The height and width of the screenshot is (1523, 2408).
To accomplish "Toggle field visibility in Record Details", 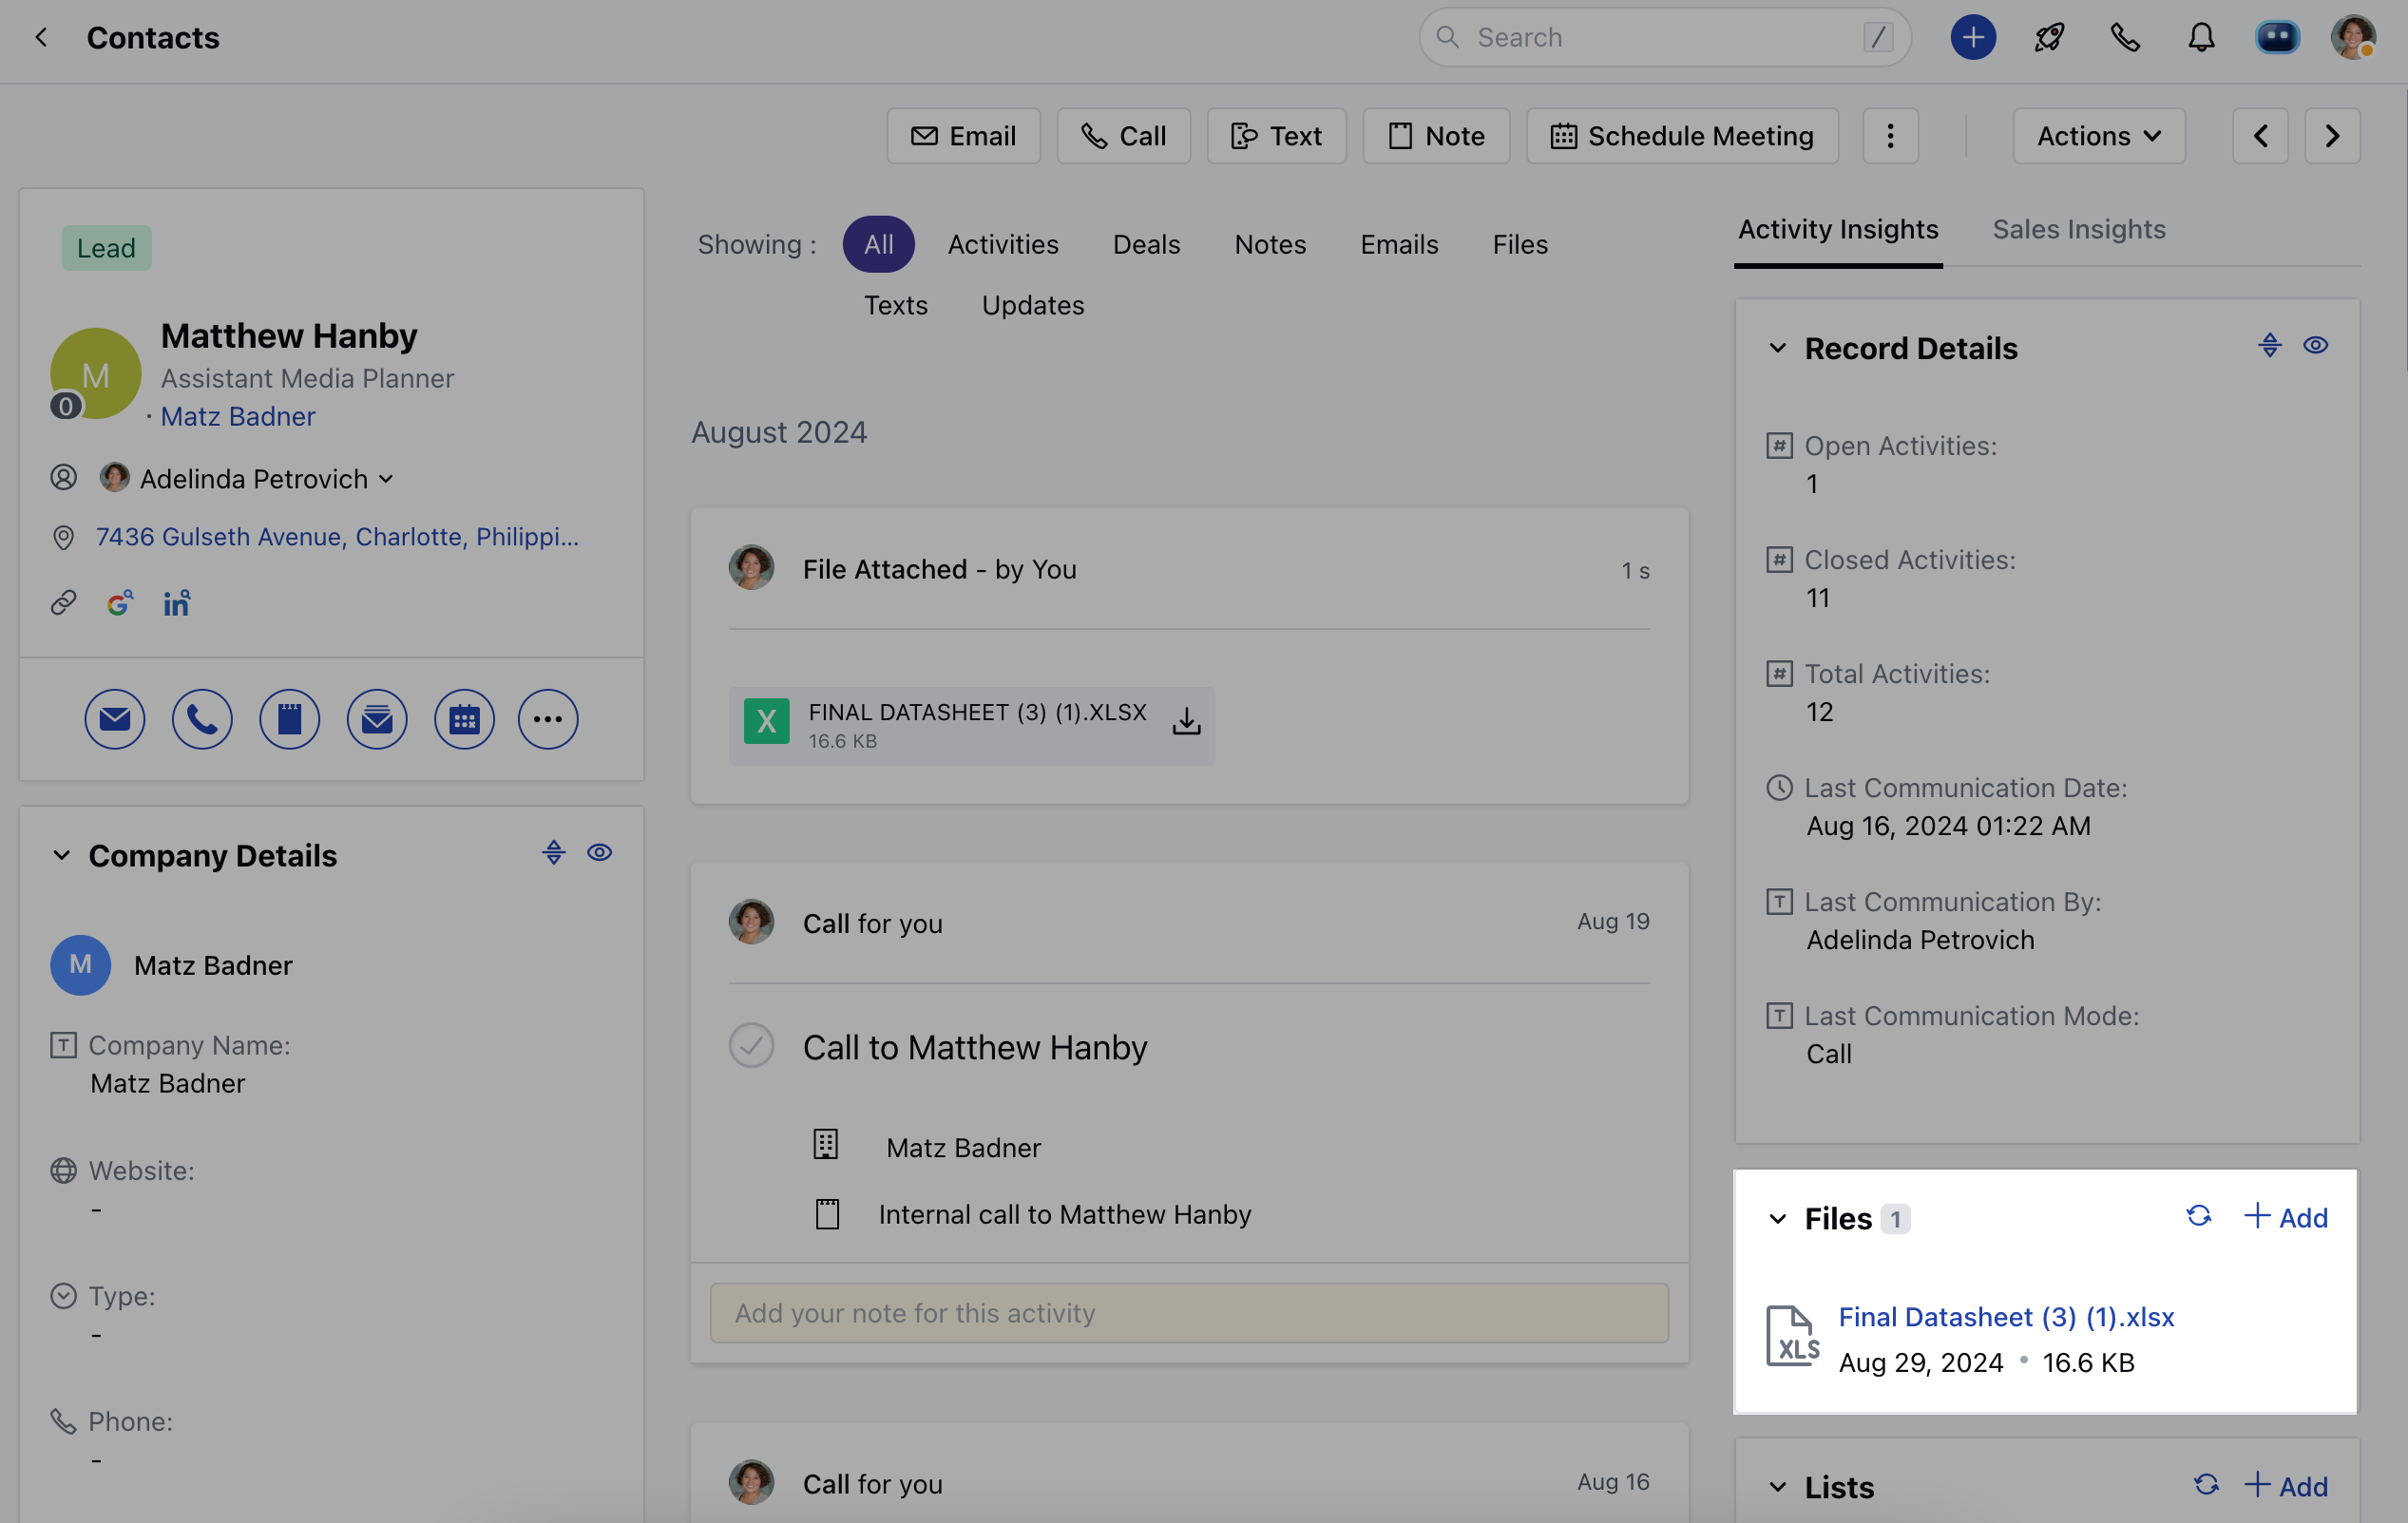I will [2316, 346].
